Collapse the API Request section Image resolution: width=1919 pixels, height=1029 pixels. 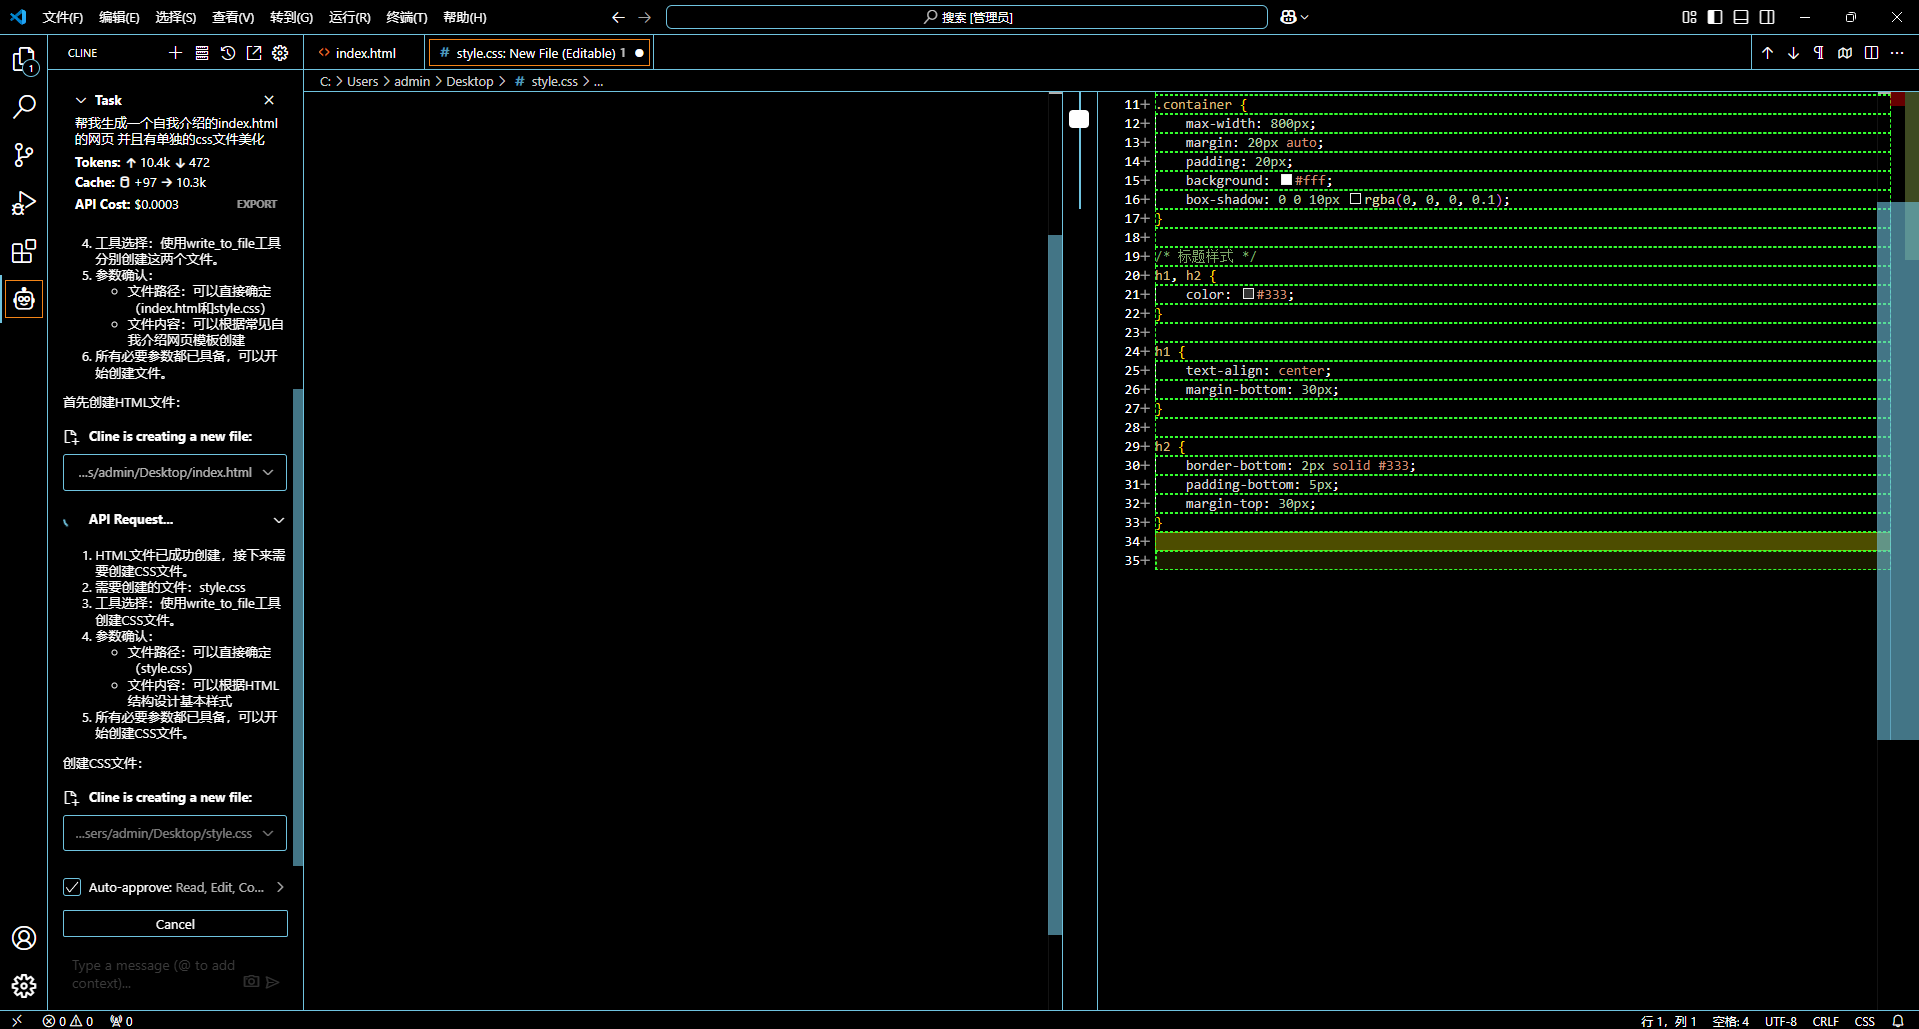coord(279,520)
